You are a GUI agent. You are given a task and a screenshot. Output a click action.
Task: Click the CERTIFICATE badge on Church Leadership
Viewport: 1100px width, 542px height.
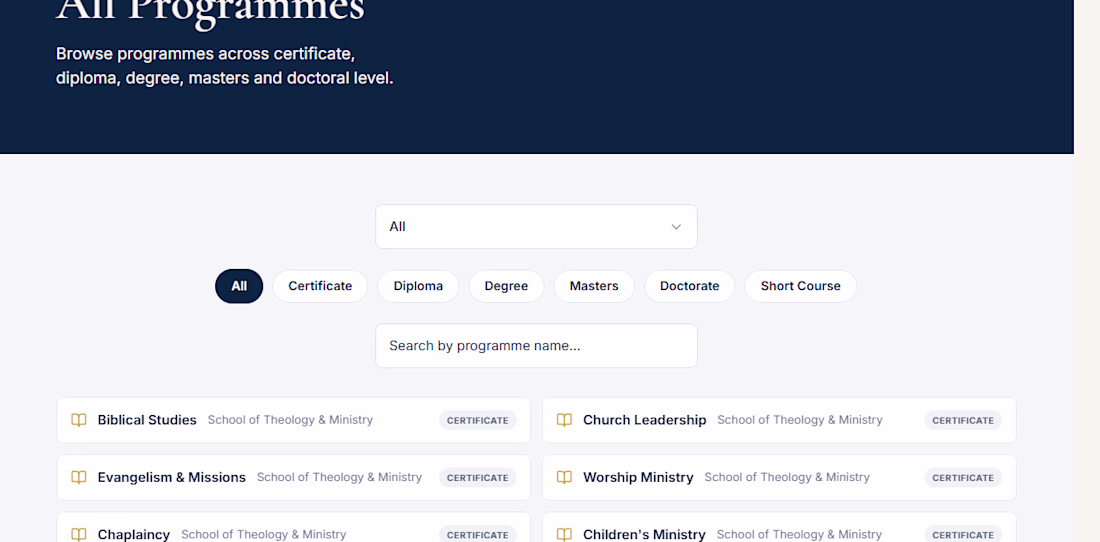(963, 421)
